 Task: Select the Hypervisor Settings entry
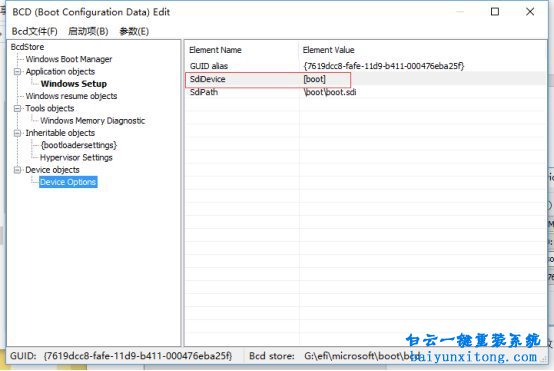tap(76, 158)
